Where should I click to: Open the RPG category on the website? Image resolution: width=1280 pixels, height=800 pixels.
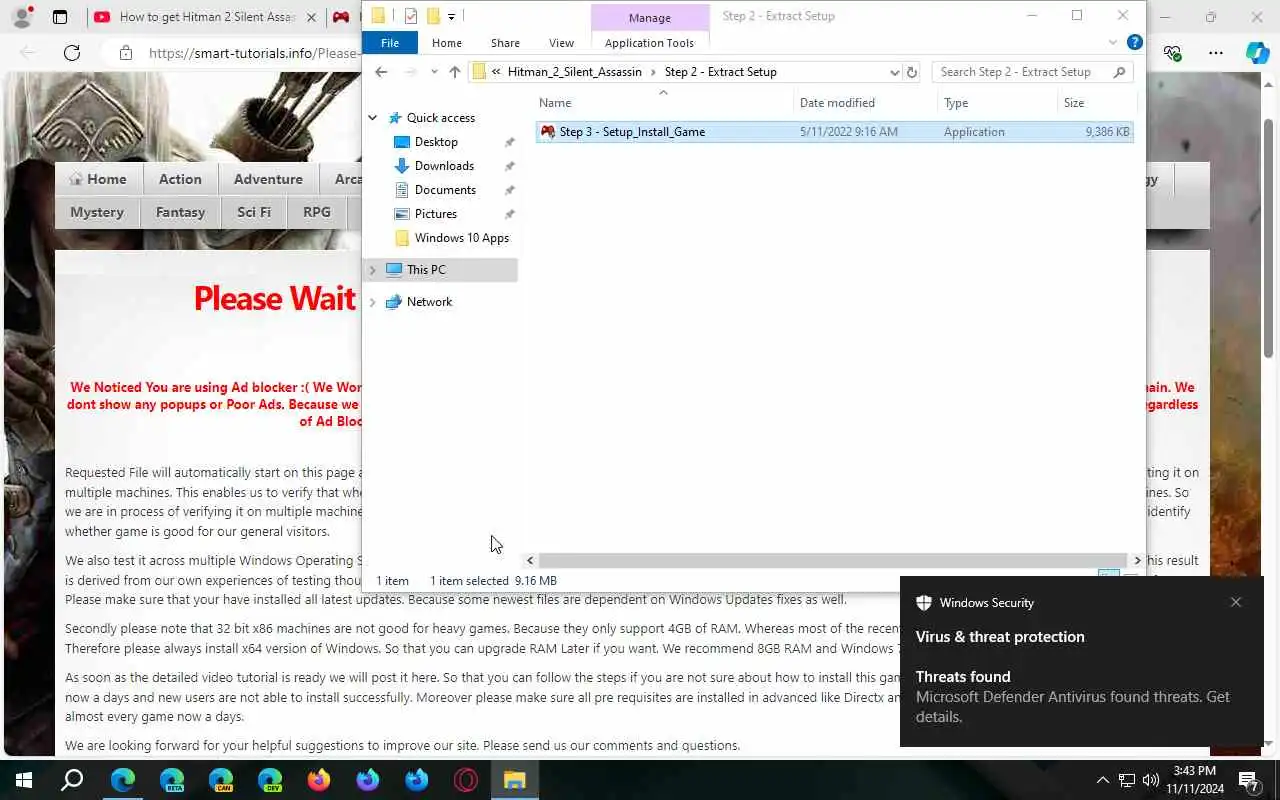[x=317, y=212]
